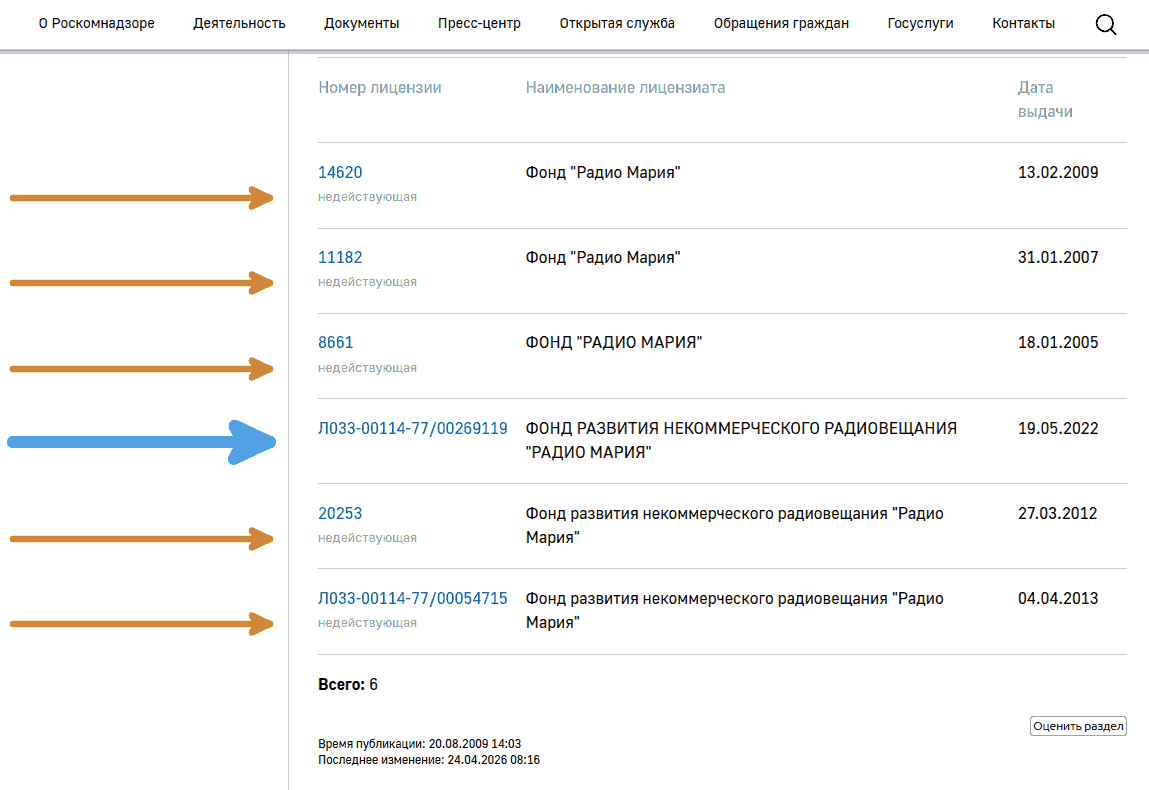The width and height of the screenshot is (1149, 790).
Task: Click licensee name in the Л033-00114-77/00054715 row
Action: tap(734, 610)
